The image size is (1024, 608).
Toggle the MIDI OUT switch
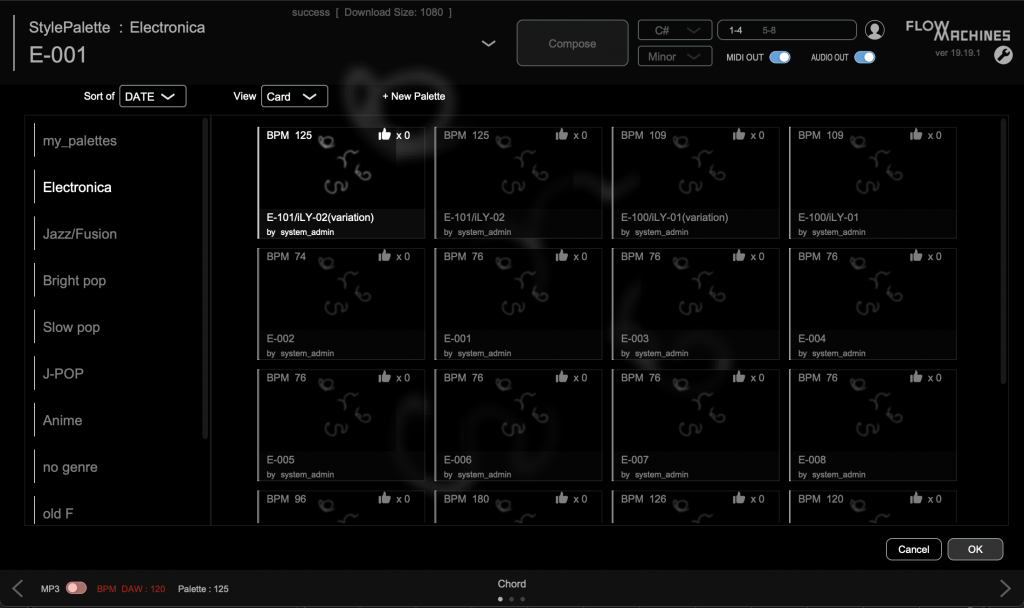click(x=779, y=57)
